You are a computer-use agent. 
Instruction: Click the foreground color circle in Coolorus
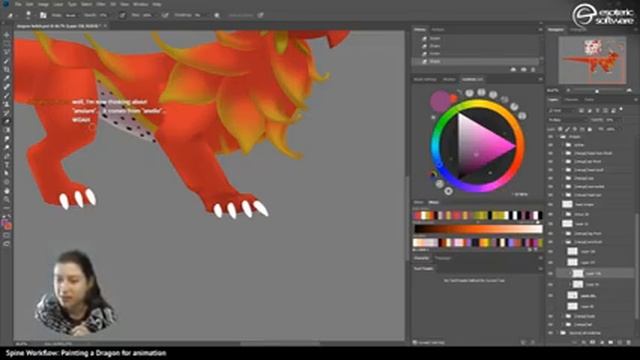pyautogui.click(x=440, y=101)
